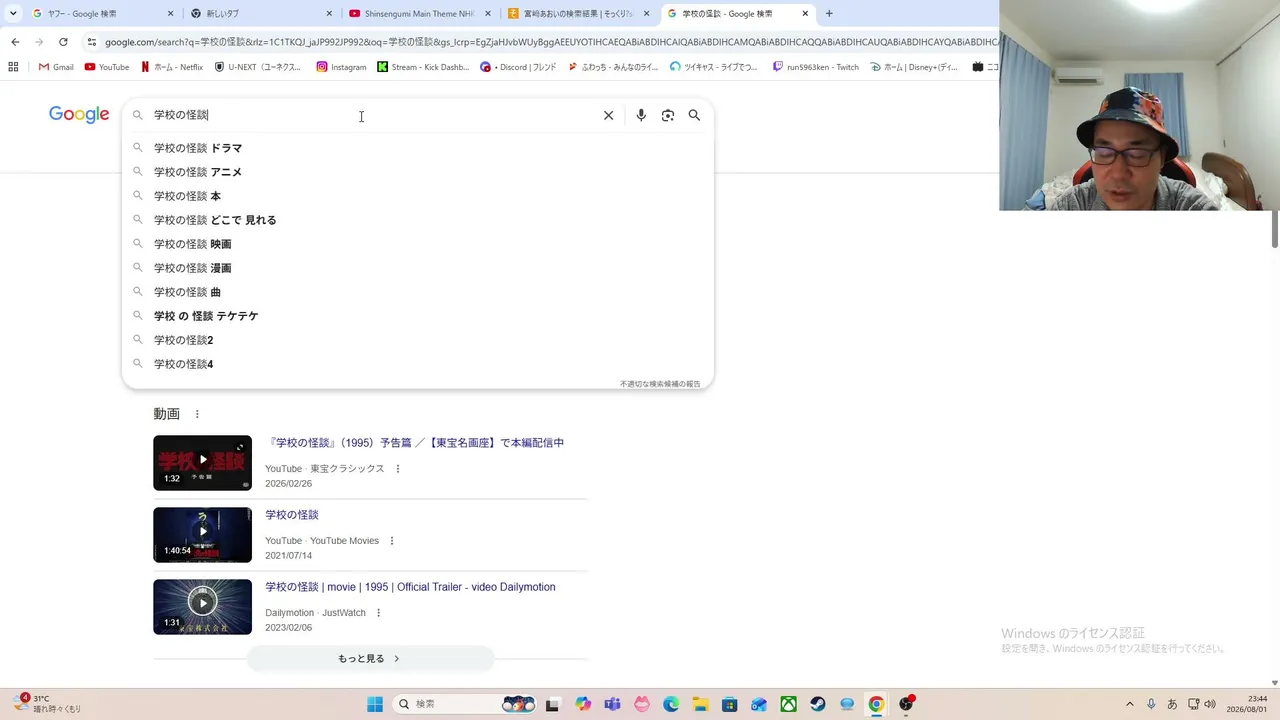Choose suggestion 学校の怪談 どこで 見れる
Viewport: 1280px width, 720px height.
(x=418, y=220)
